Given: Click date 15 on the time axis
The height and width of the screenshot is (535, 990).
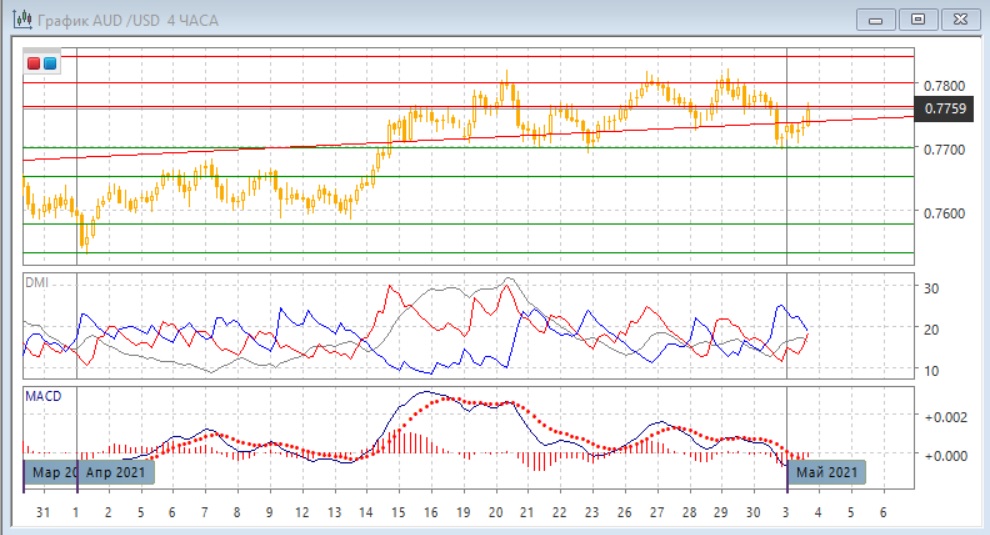Looking at the screenshot, I should [x=398, y=512].
